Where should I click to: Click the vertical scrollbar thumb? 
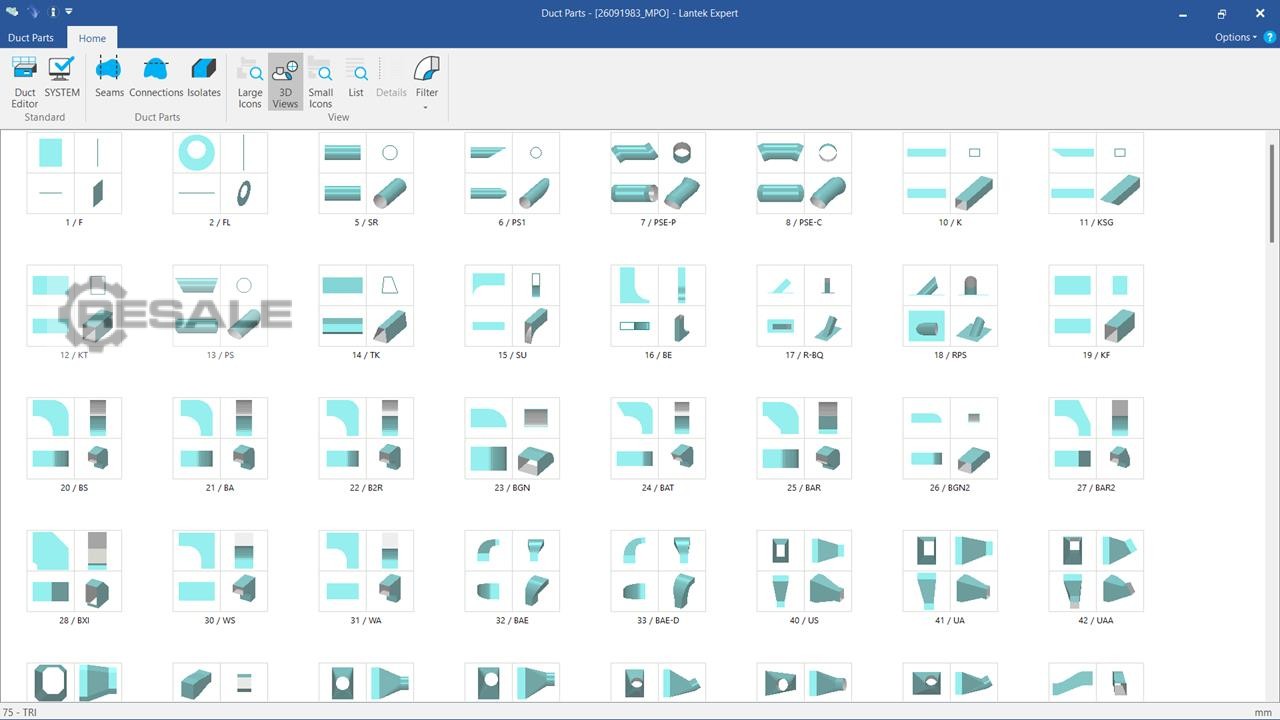click(x=1272, y=192)
